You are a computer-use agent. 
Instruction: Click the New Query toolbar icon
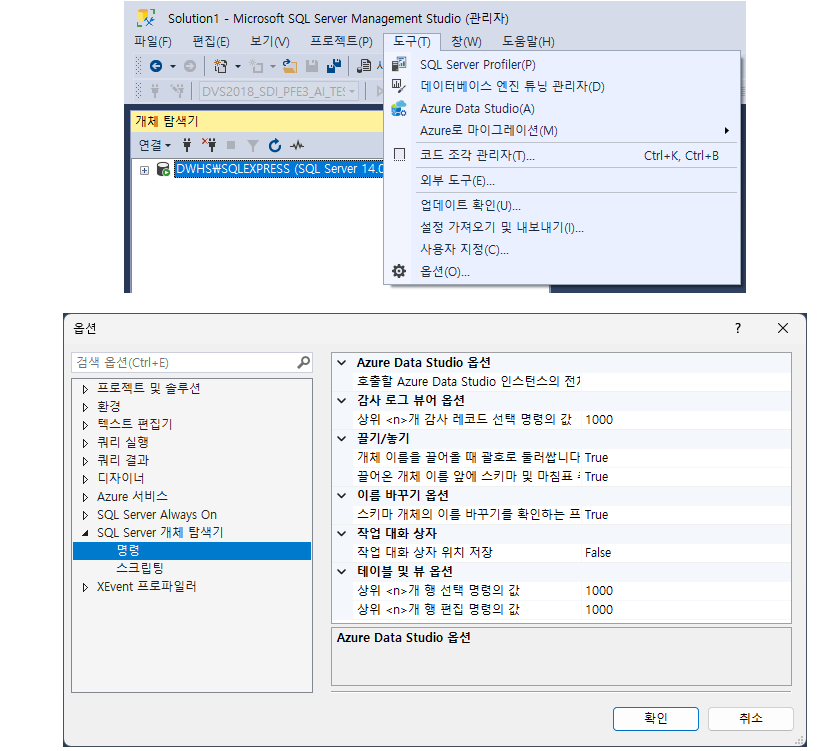click(x=364, y=66)
